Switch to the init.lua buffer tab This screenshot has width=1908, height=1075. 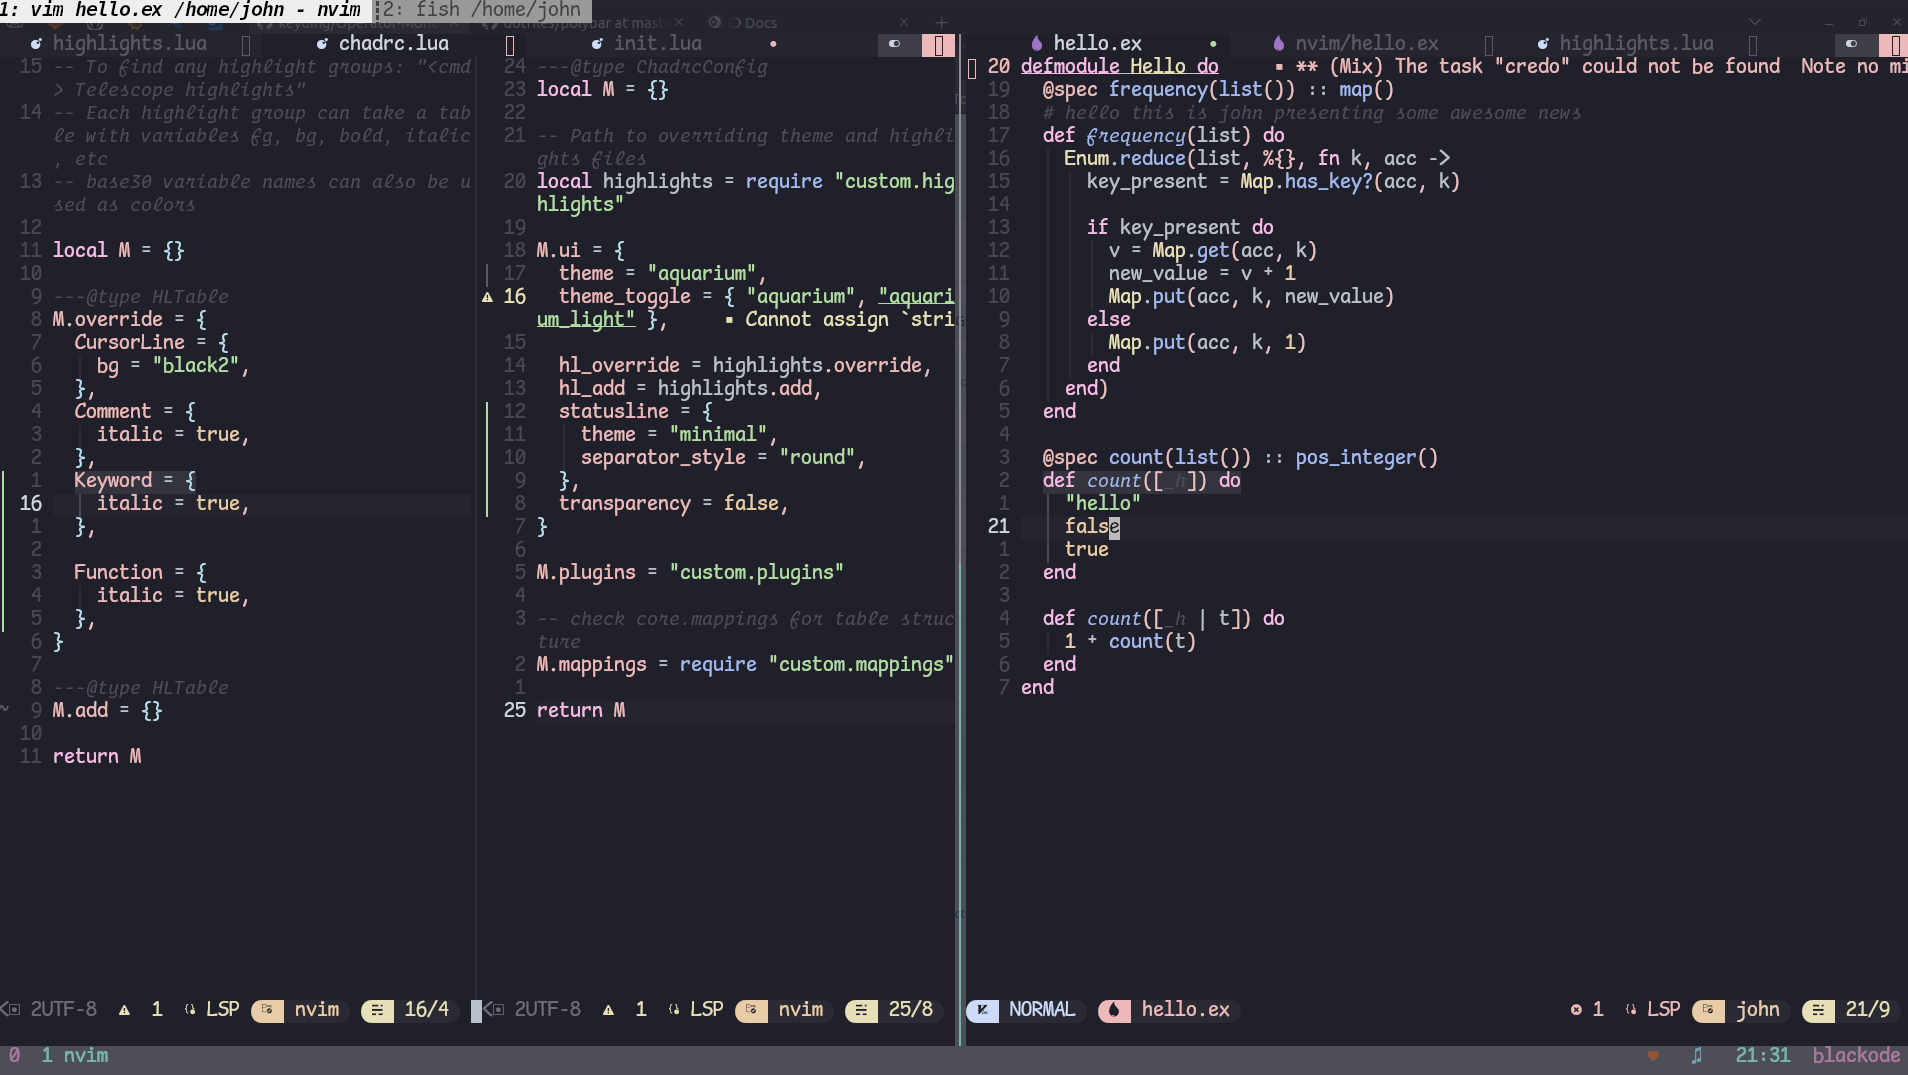[x=658, y=43]
